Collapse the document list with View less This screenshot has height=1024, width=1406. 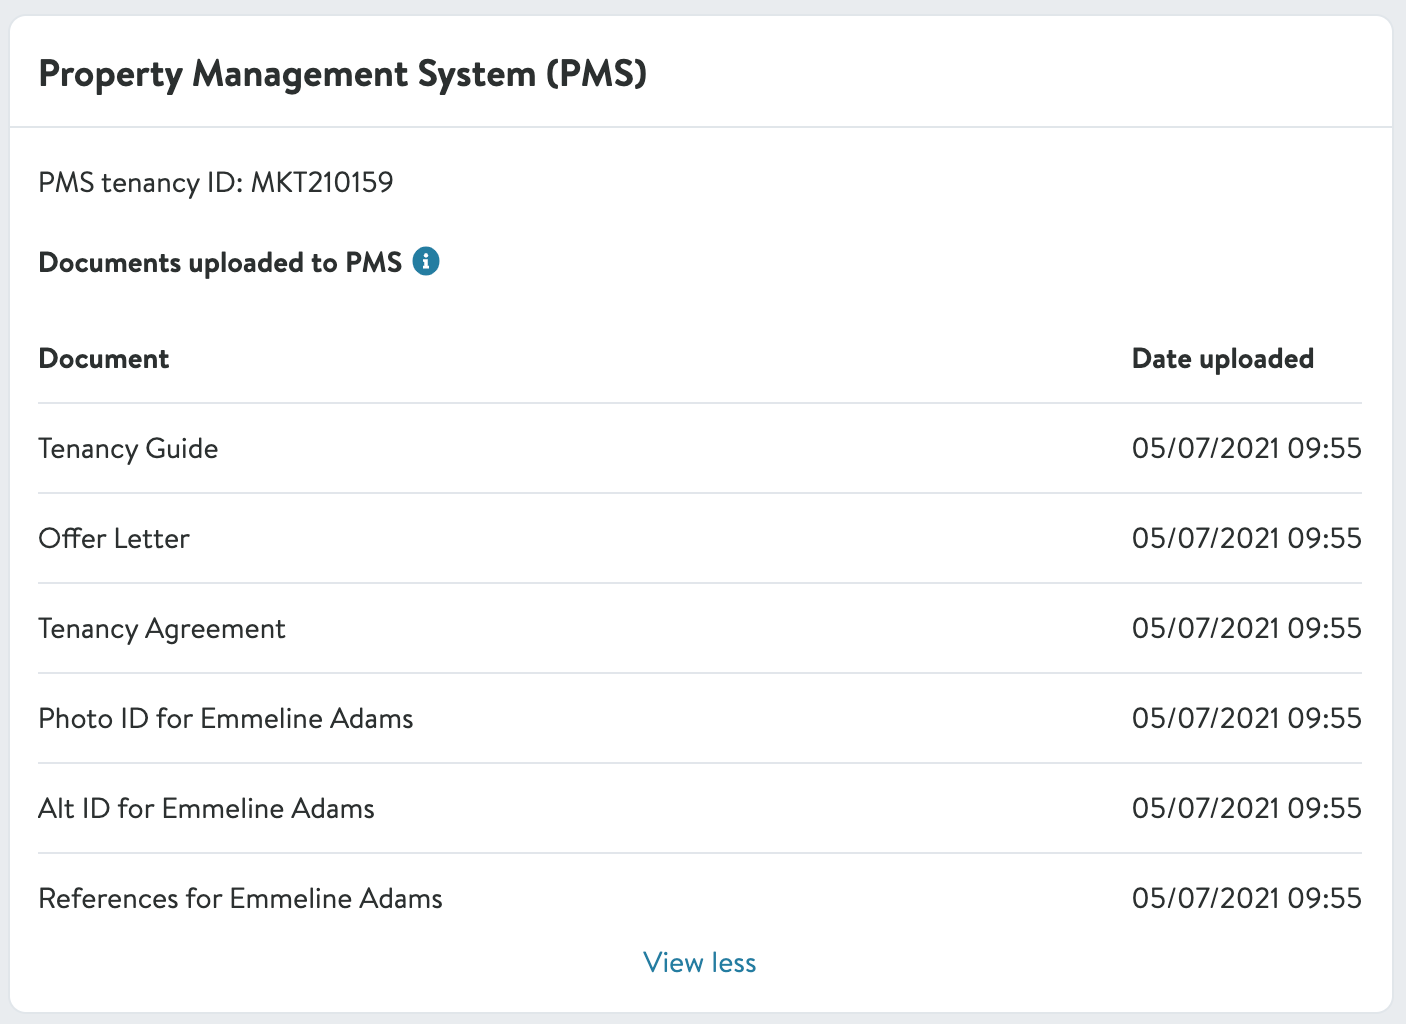[700, 962]
